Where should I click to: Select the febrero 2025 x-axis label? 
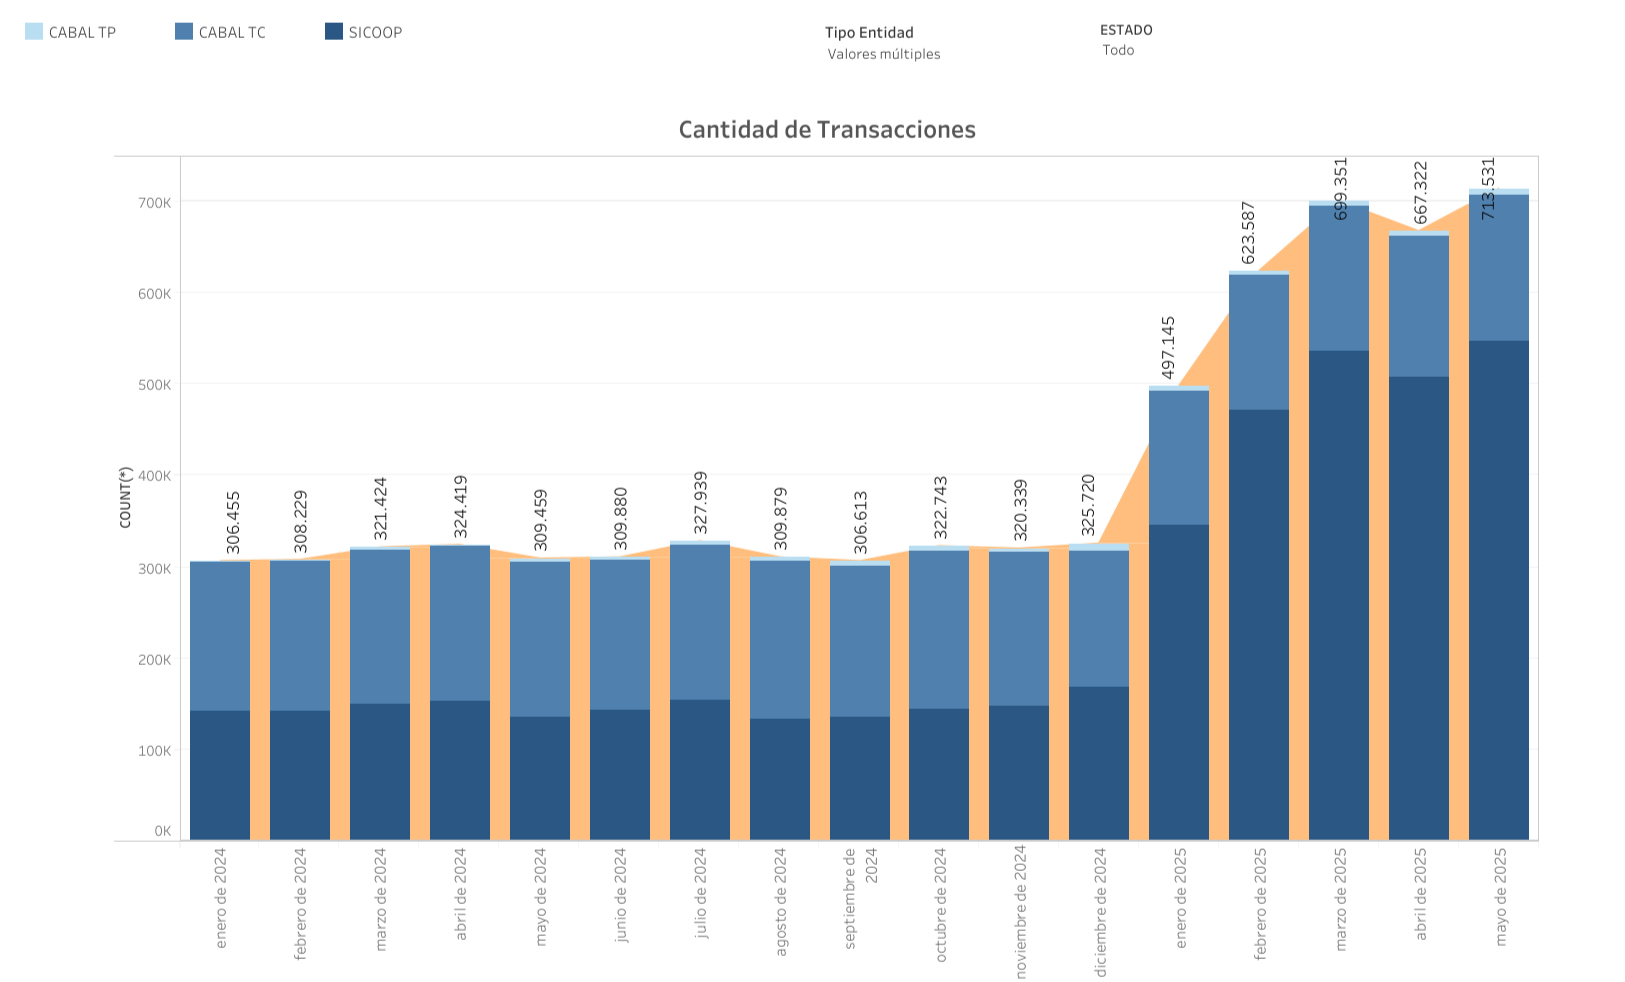coord(1260,904)
